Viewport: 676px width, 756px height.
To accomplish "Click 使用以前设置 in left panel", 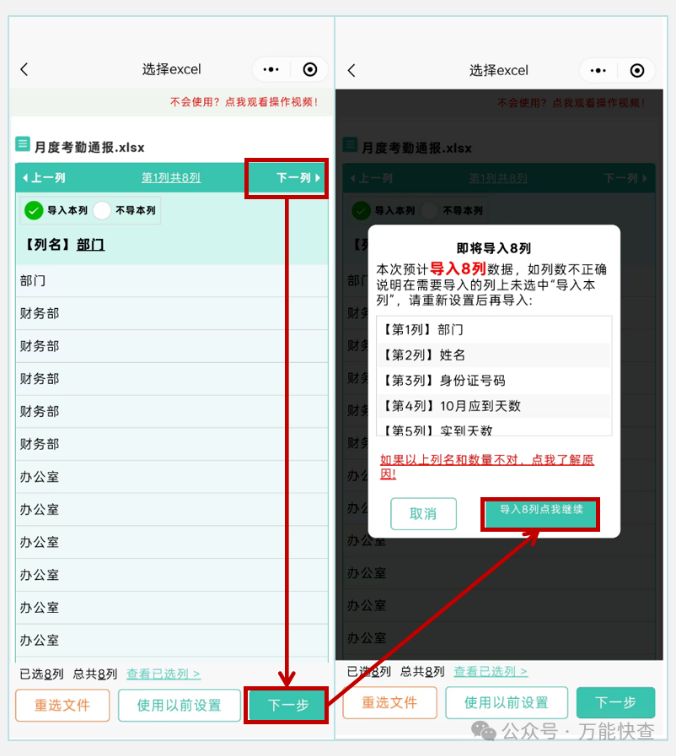I will (x=179, y=705).
